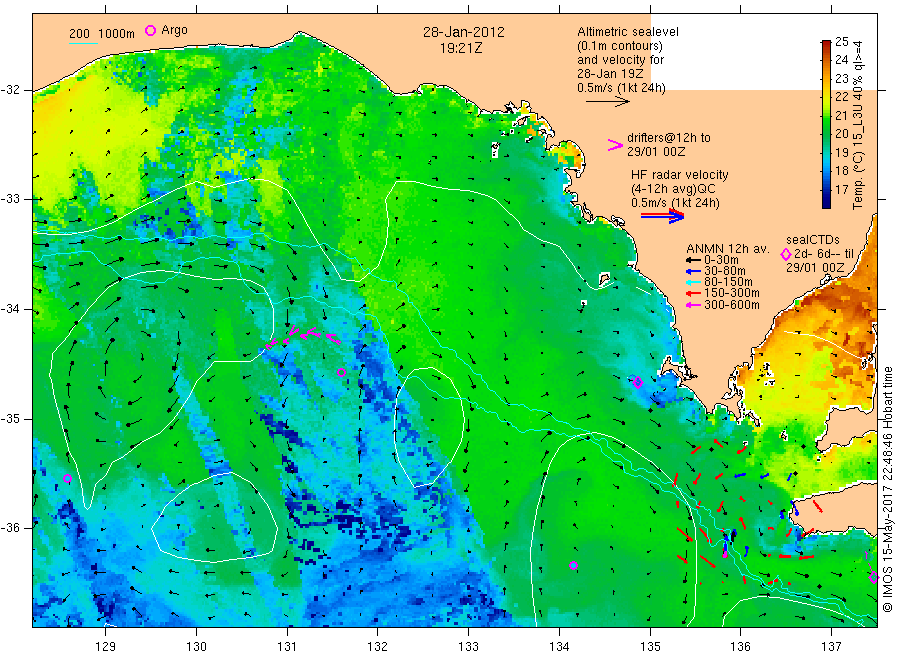Click the colorbar tick label 19
900x660 pixels.
tap(841, 152)
